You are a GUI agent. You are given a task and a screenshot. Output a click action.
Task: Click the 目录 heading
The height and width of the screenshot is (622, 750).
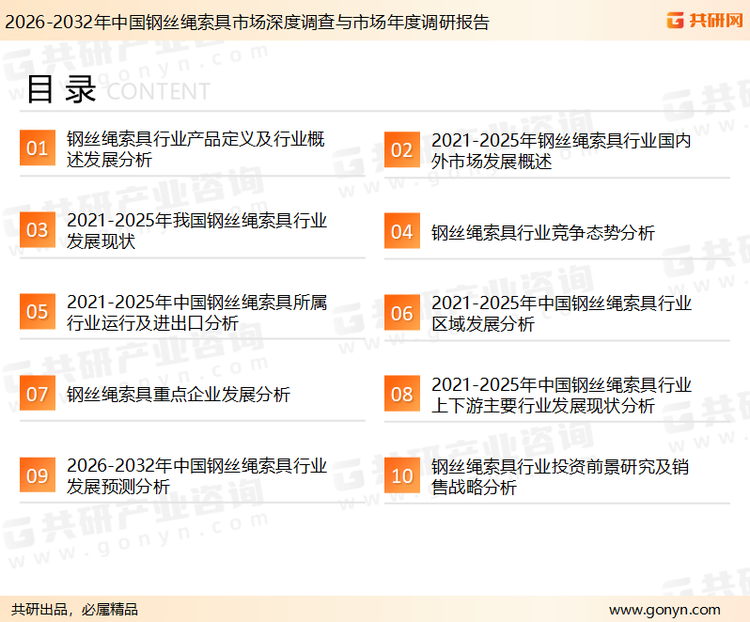click(x=61, y=89)
